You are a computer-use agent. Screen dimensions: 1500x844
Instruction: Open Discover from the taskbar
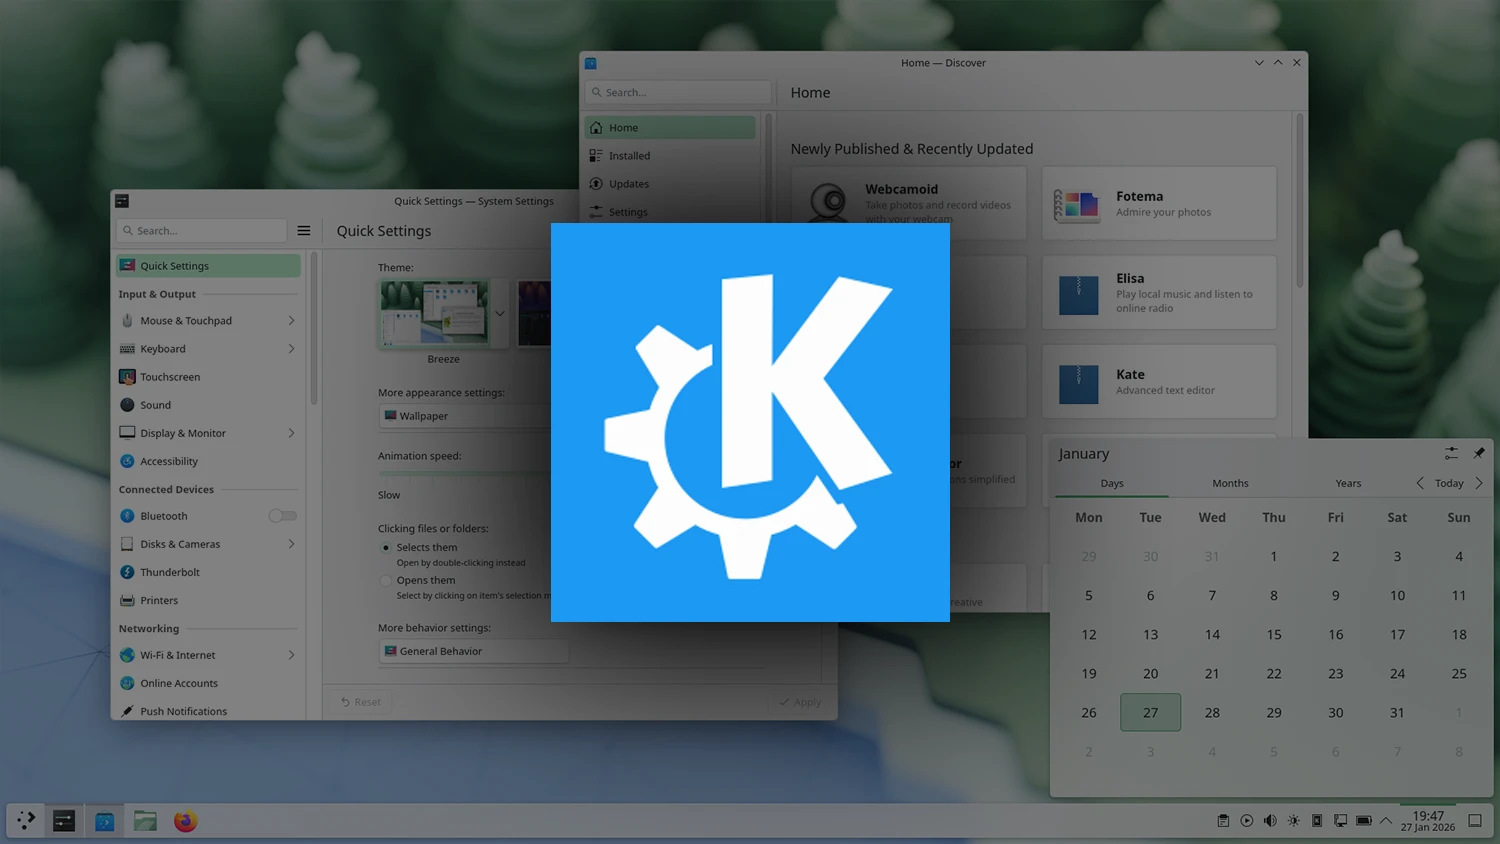105,821
